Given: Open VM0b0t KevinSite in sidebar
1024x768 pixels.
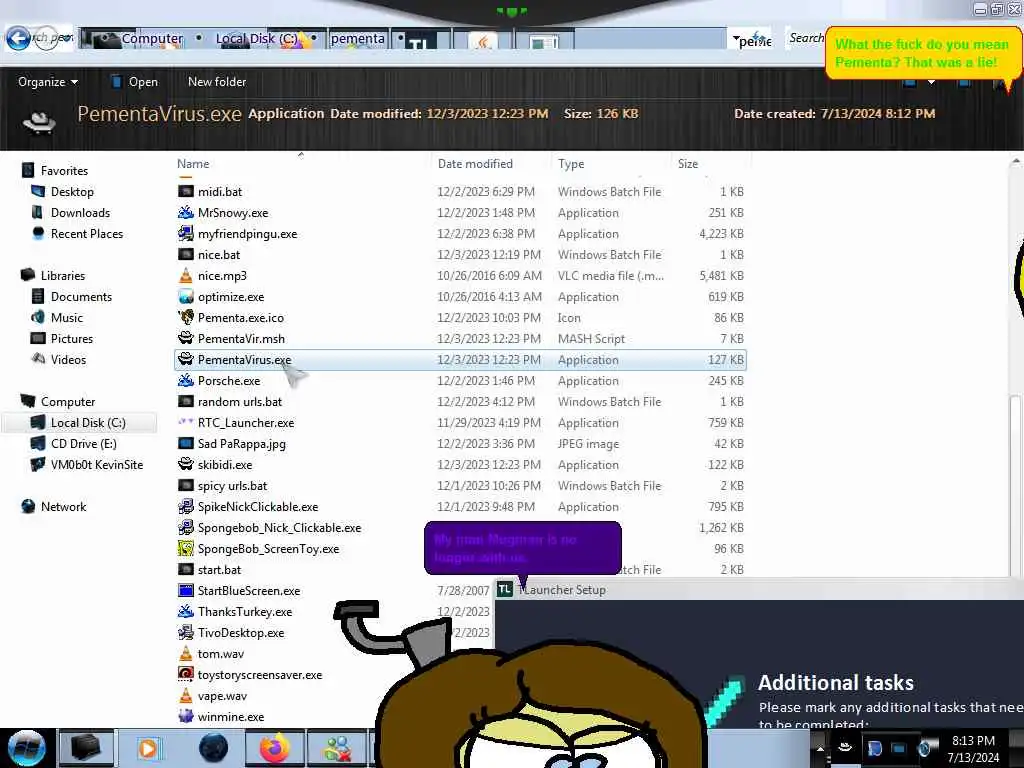Looking at the screenshot, I should (97, 465).
